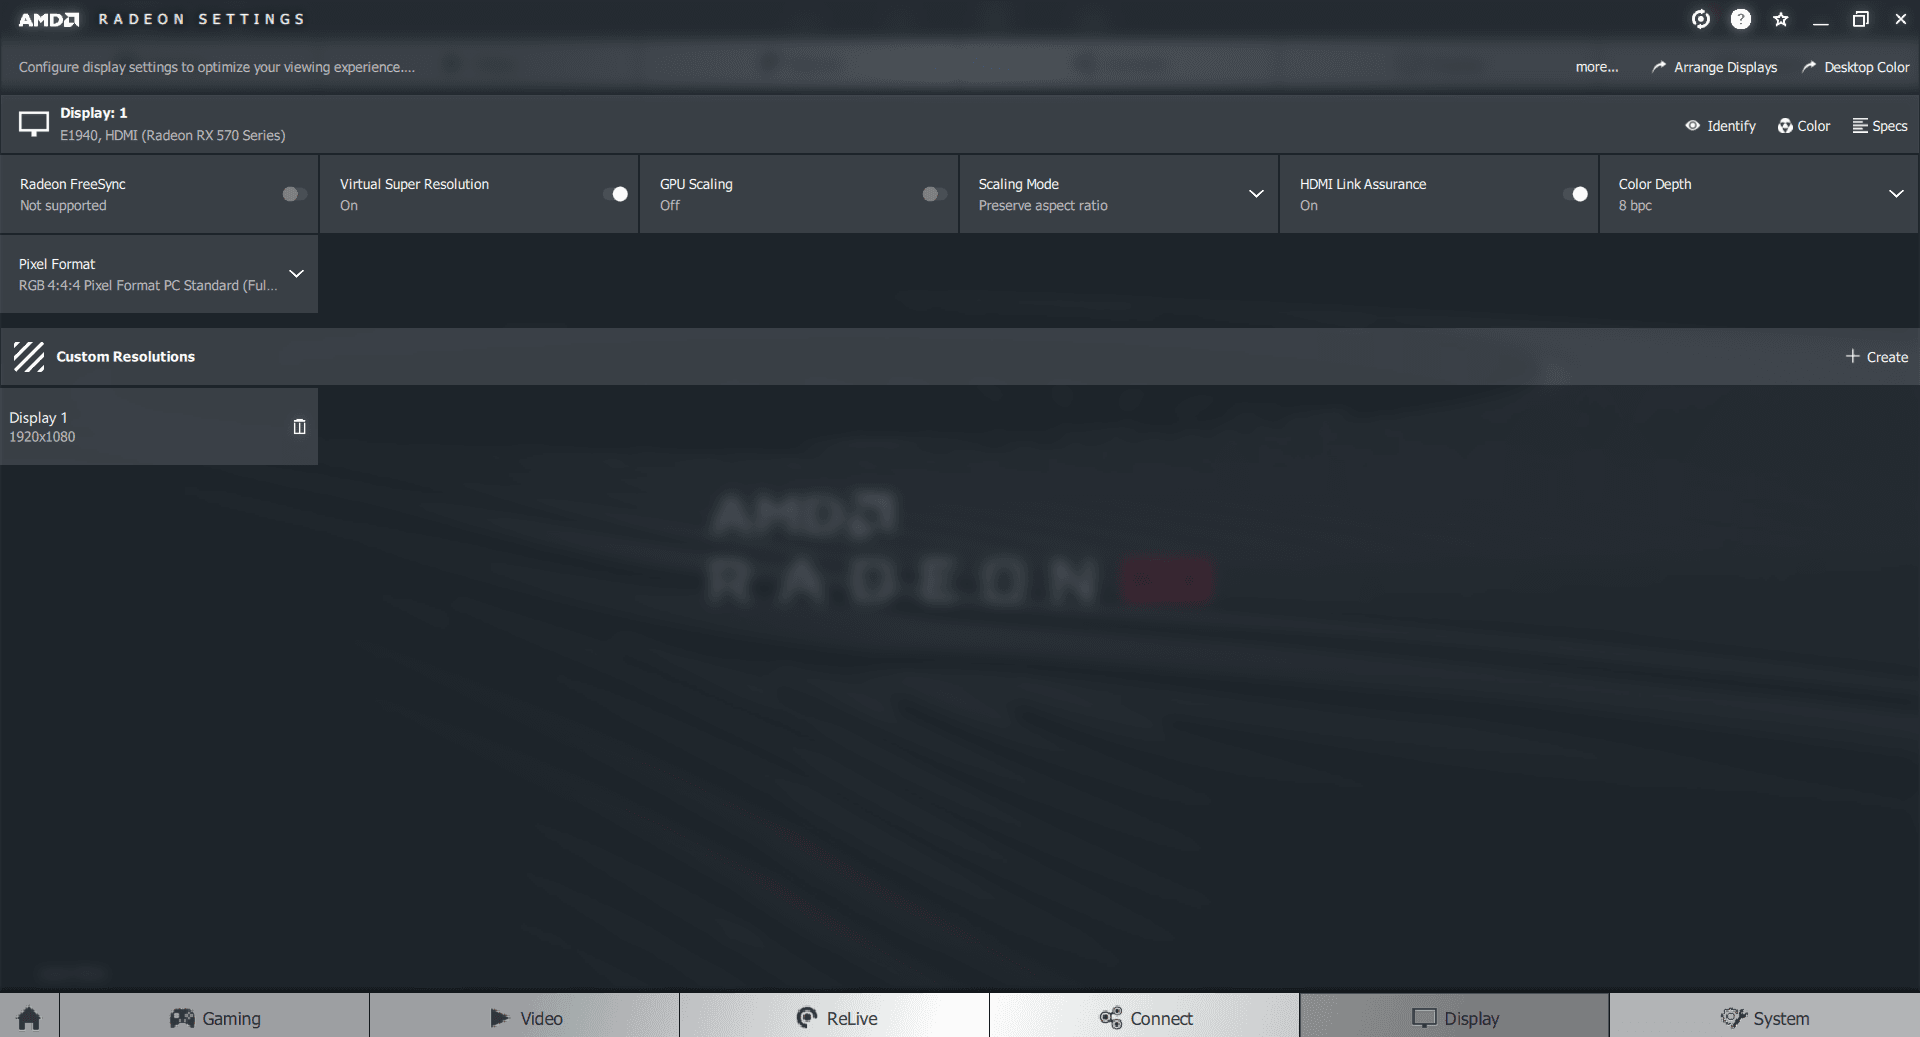Viewport: 1920px width, 1037px height.
Task: Open the help question mark icon
Action: (x=1741, y=19)
